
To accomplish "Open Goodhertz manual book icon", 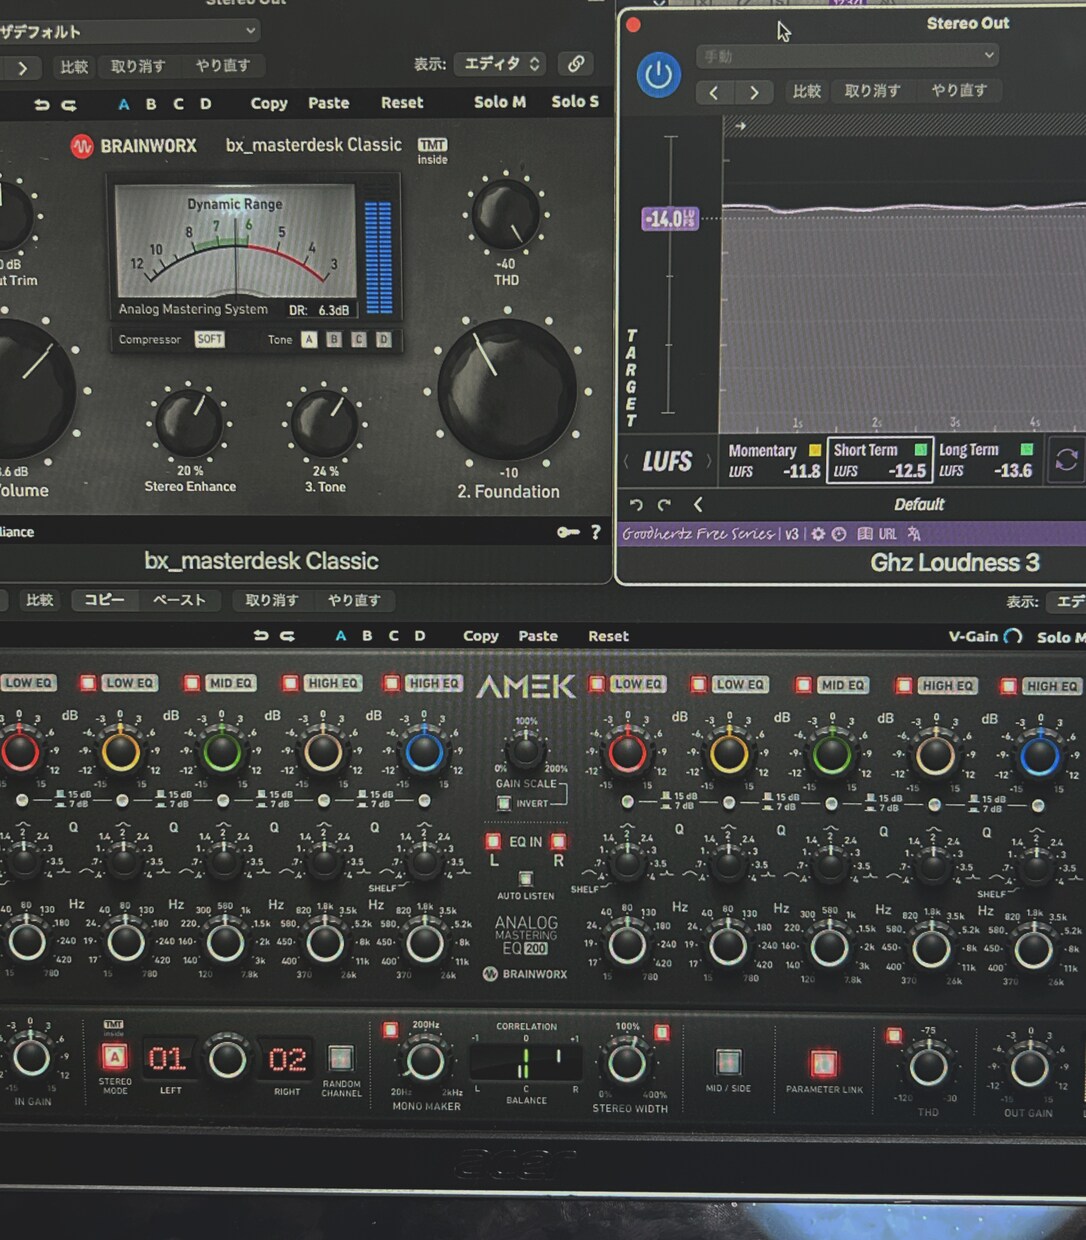I will tap(865, 534).
